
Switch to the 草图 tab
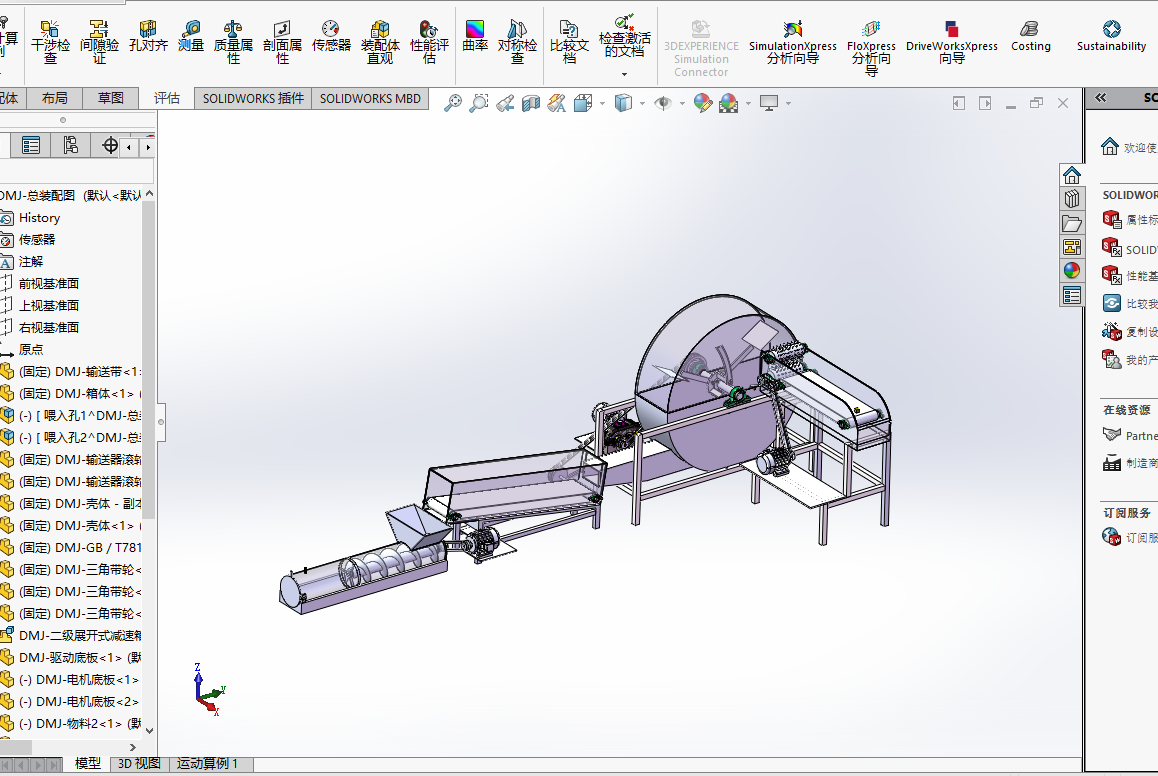tap(111, 98)
